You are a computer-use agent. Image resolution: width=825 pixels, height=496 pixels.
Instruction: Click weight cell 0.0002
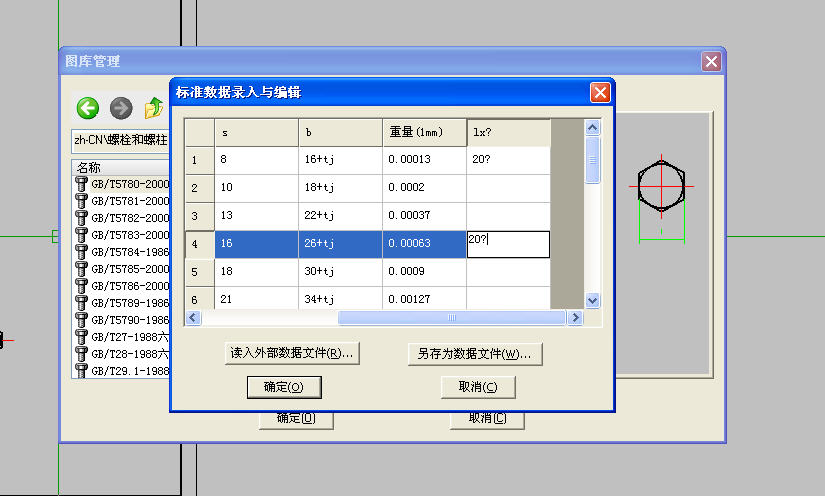(425, 188)
